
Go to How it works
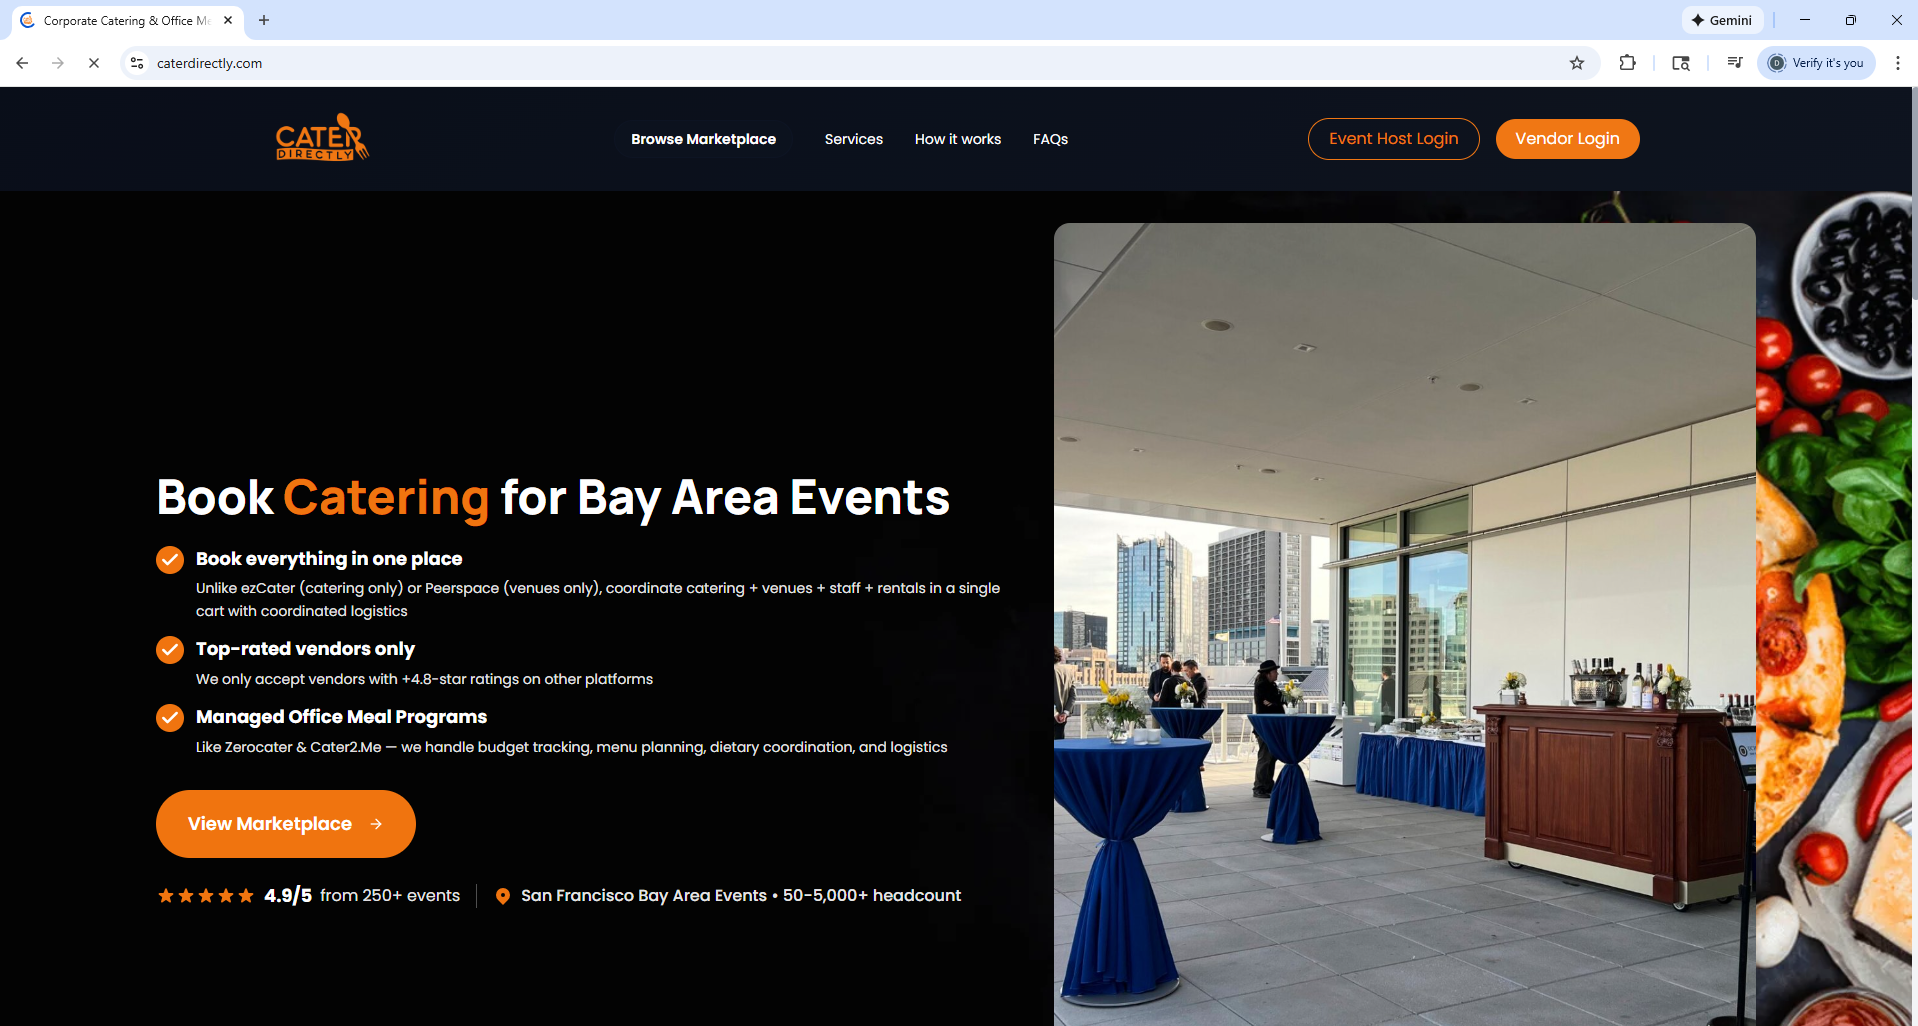pyautogui.click(x=957, y=139)
